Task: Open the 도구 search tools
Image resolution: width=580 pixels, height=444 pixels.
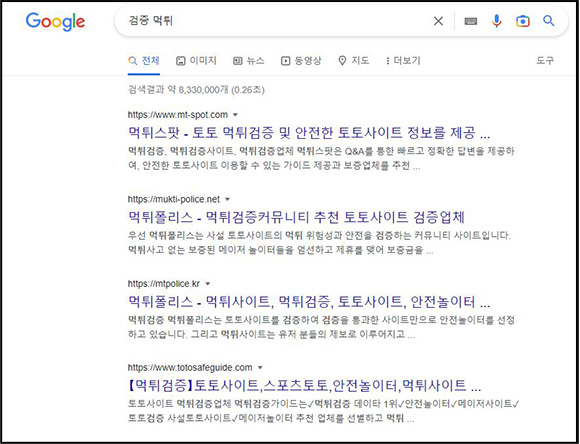Action: pyautogui.click(x=545, y=61)
